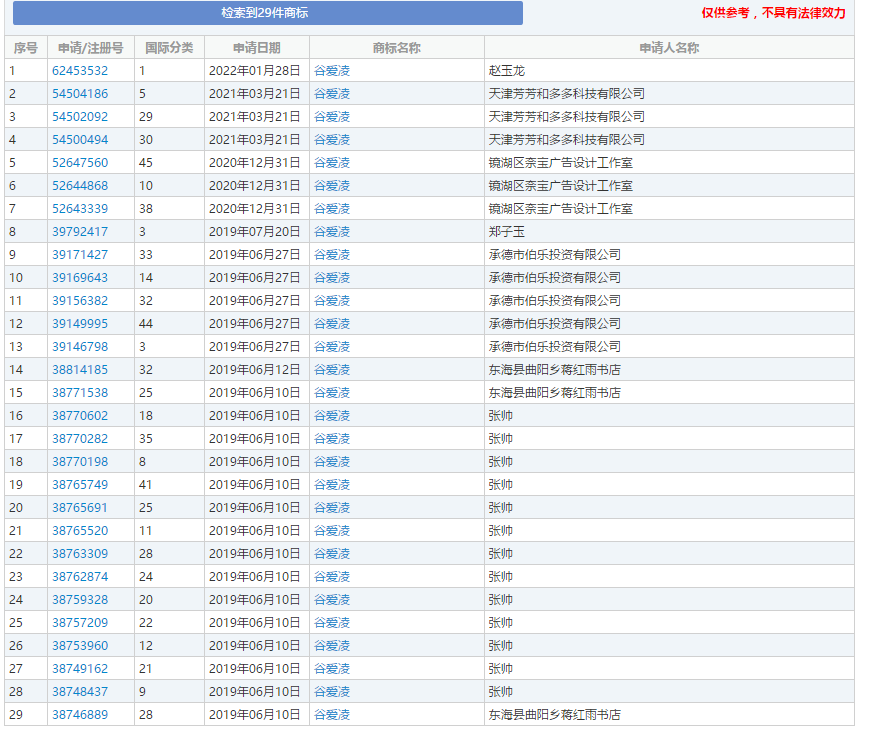Open registration number 54504186

coord(80,94)
